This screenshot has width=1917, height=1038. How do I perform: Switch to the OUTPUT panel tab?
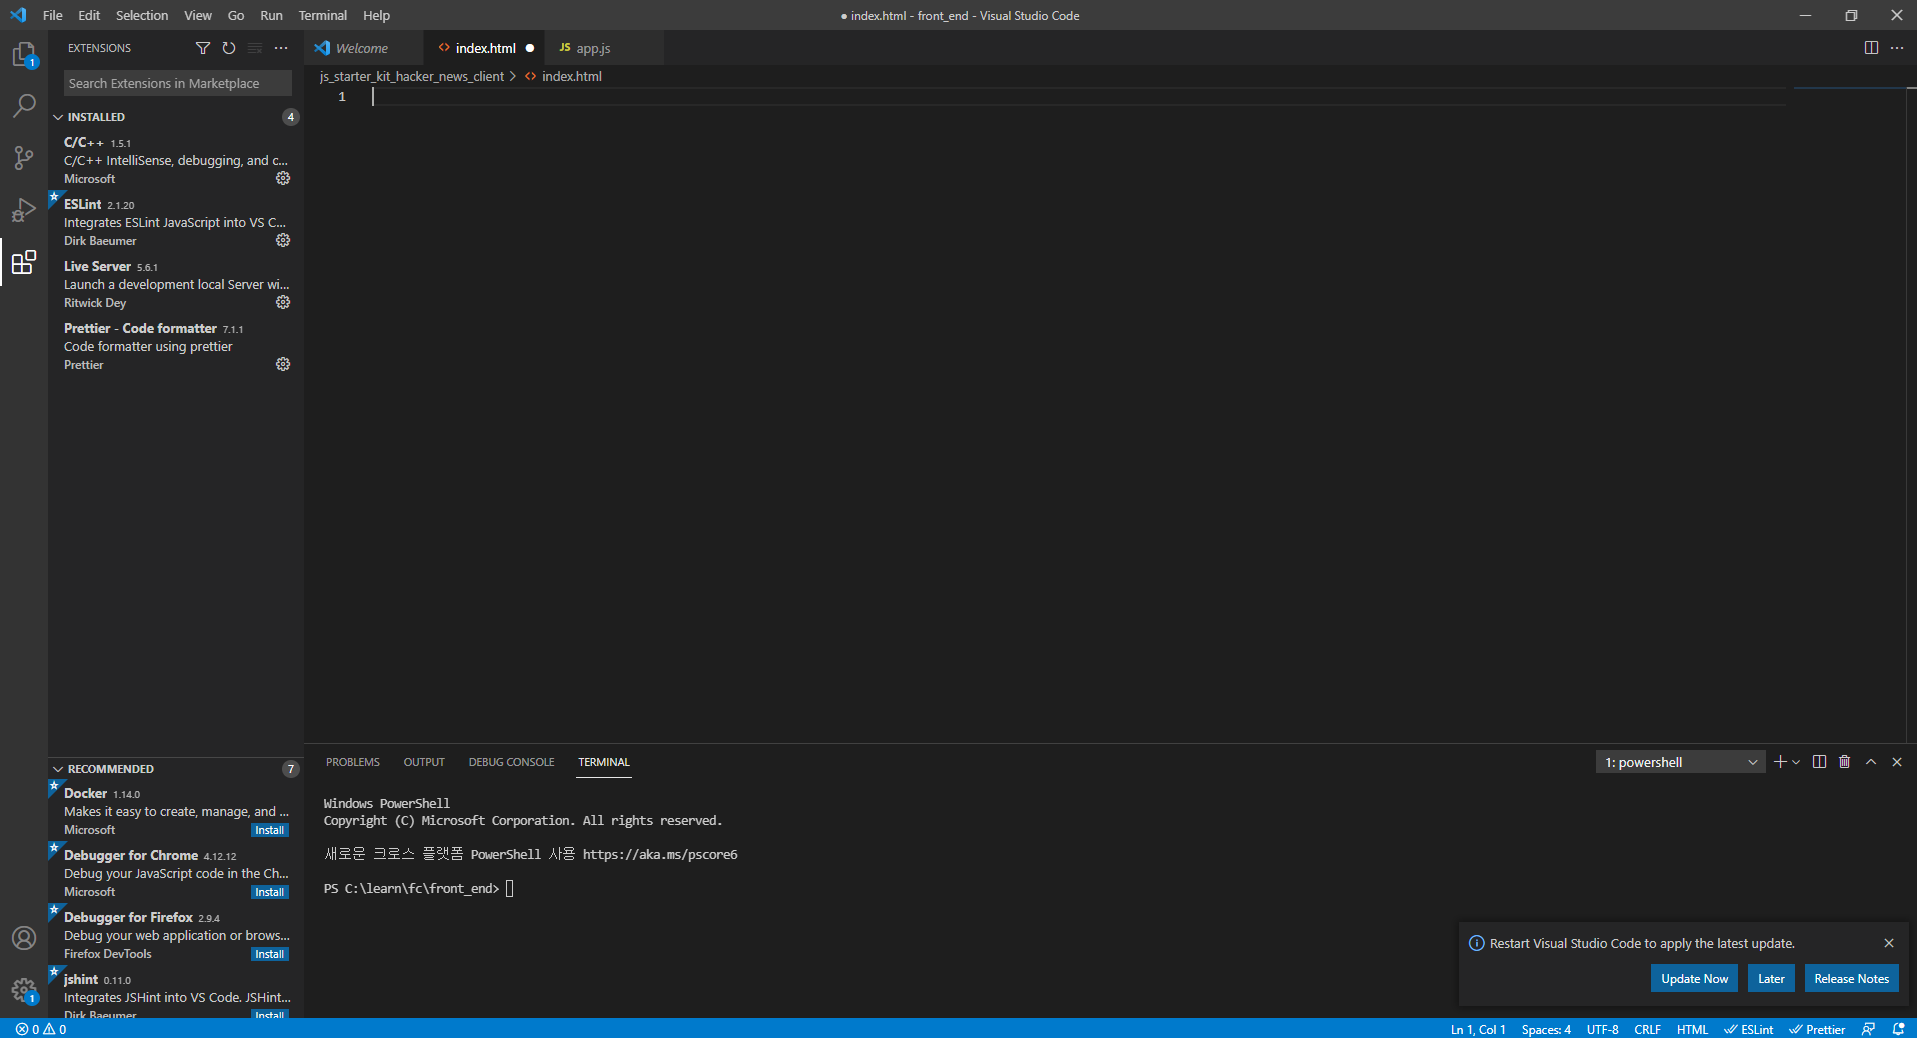point(424,762)
